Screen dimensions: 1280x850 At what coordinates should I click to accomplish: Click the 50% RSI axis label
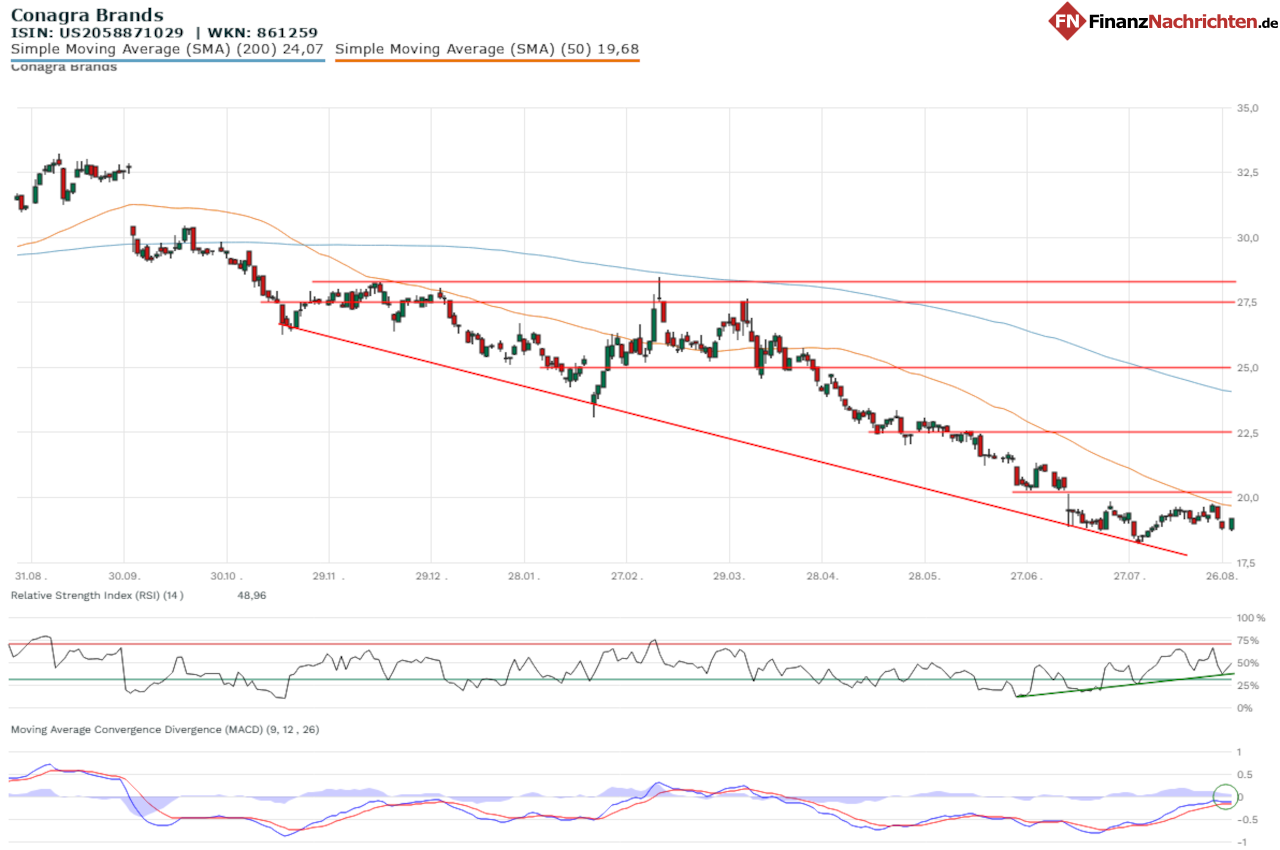click(x=1248, y=663)
